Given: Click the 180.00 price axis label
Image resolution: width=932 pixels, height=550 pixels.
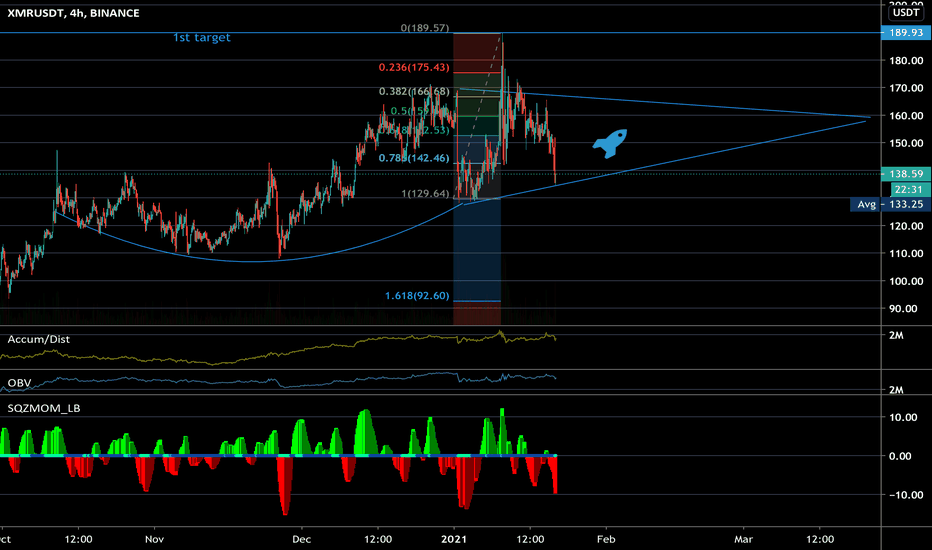Looking at the screenshot, I should coord(906,60).
